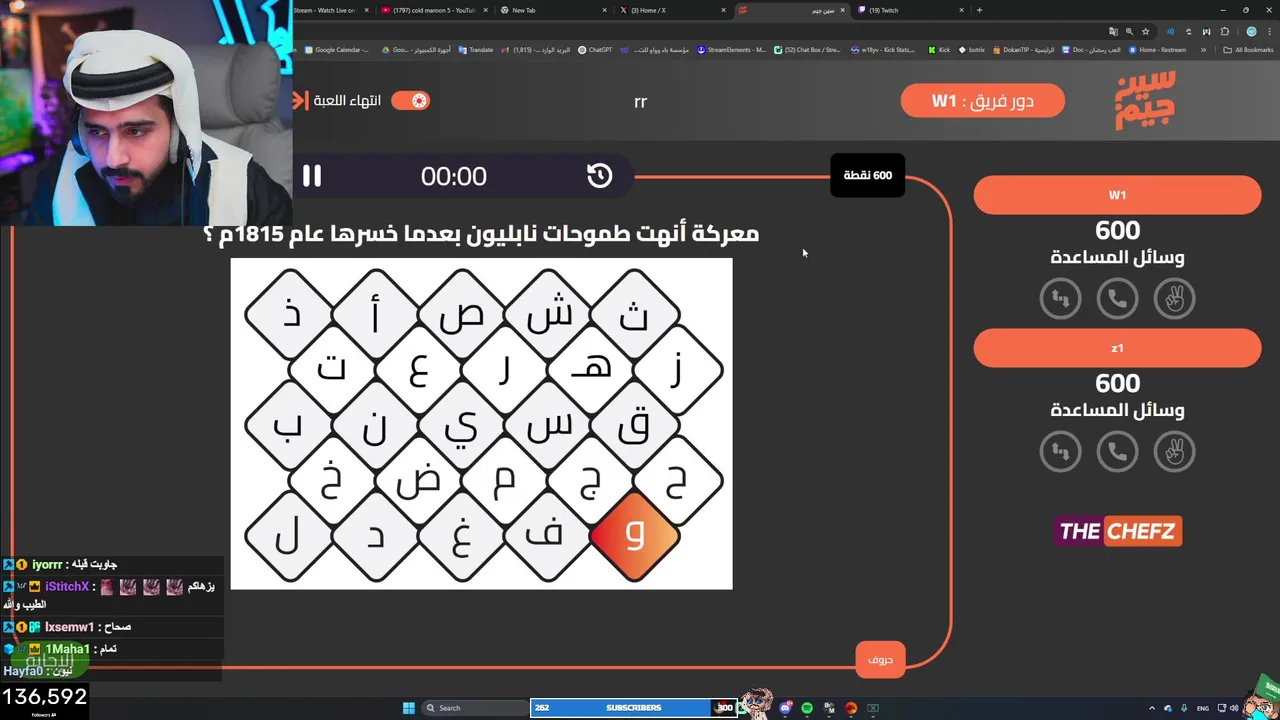The image size is (1280, 720).
Task: Select the ص letter tile
Action: [462, 315]
